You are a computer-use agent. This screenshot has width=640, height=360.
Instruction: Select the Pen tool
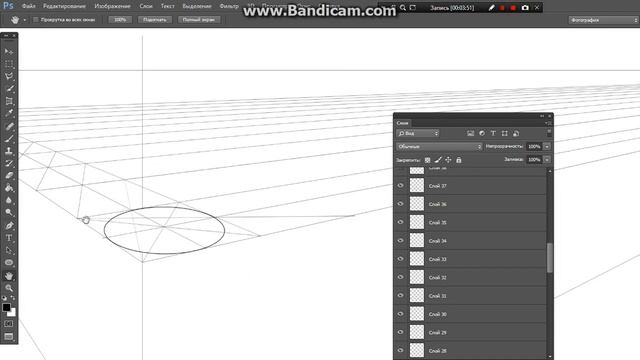pyautogui.click(x=9, y=225)
